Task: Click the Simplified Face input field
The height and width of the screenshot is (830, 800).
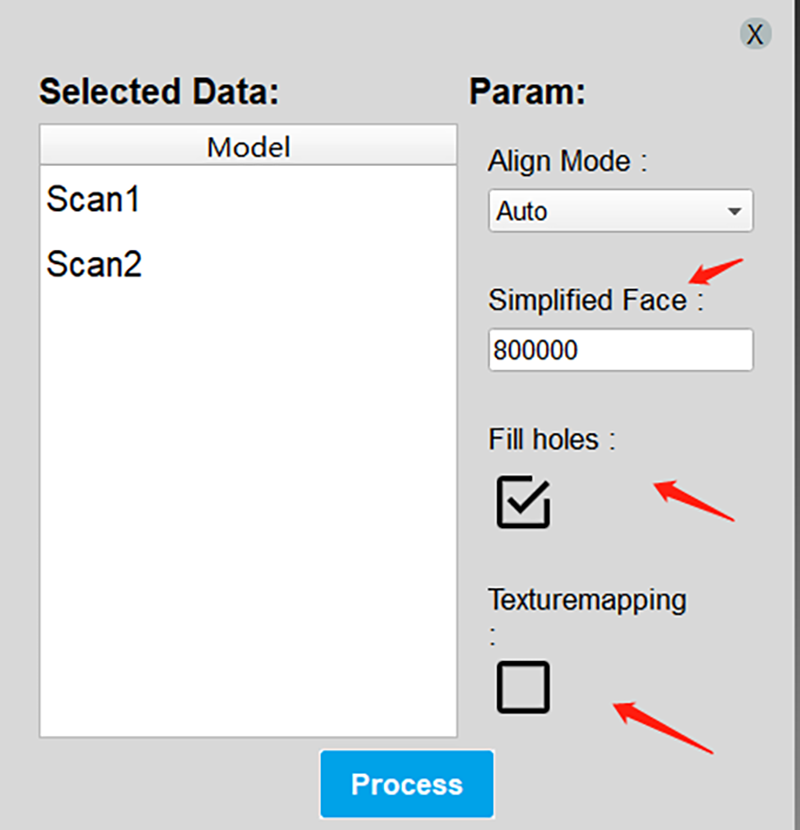Action: click(x=620, y=351)
